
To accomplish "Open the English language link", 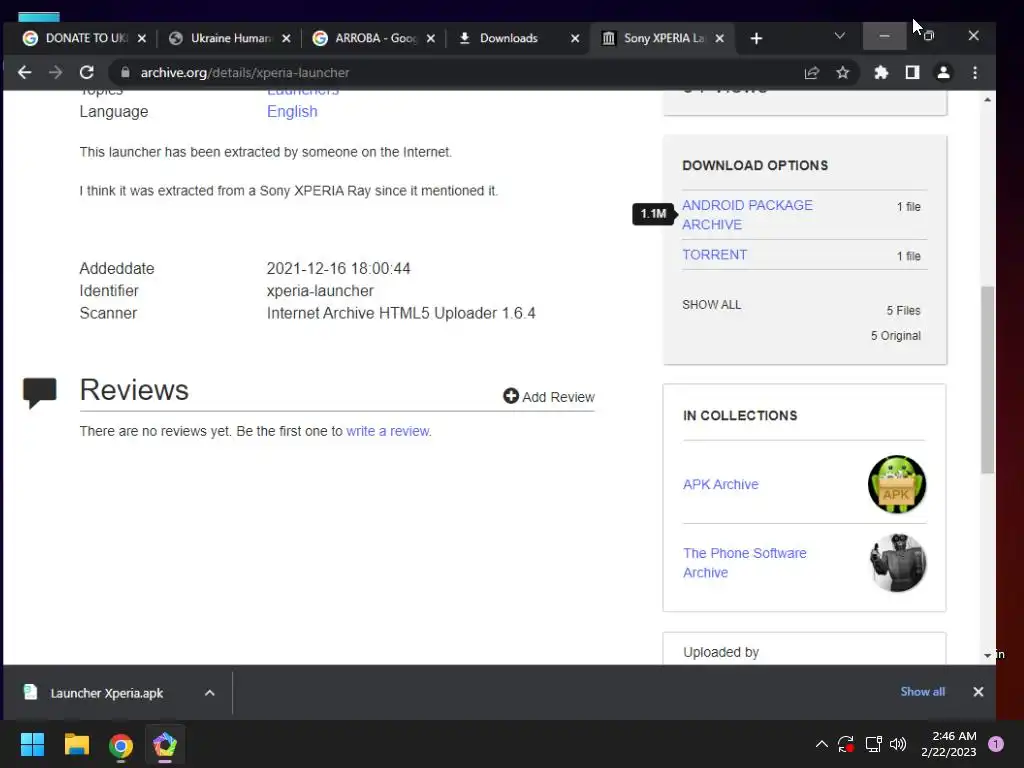I will (292, 112).
